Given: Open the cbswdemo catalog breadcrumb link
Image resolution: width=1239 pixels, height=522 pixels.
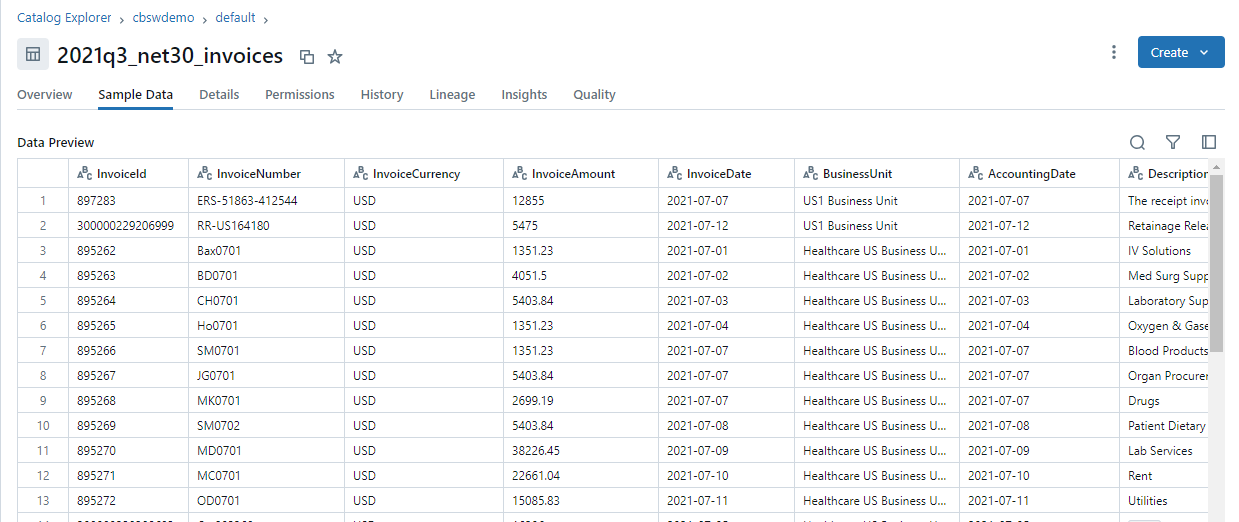Looking at the screenshot, I should [x=163, y=18].
